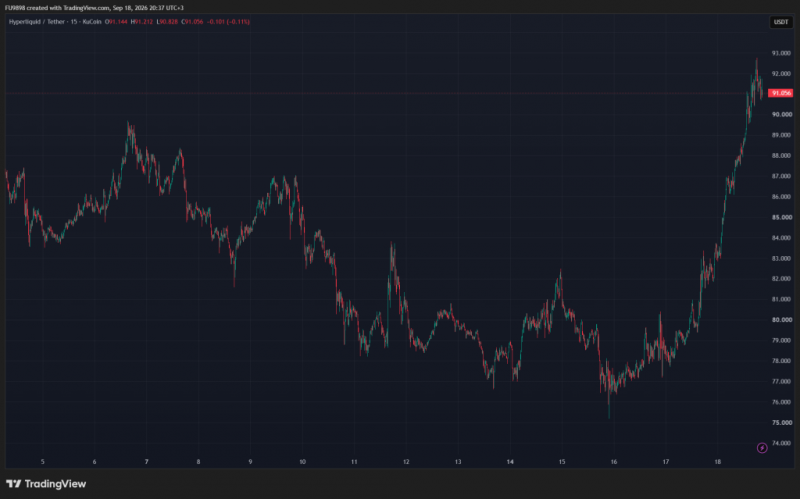Image resolution: width=800 pixels, height=499 pixels.
Task: Select the high value 91.212
Action: 142,22
